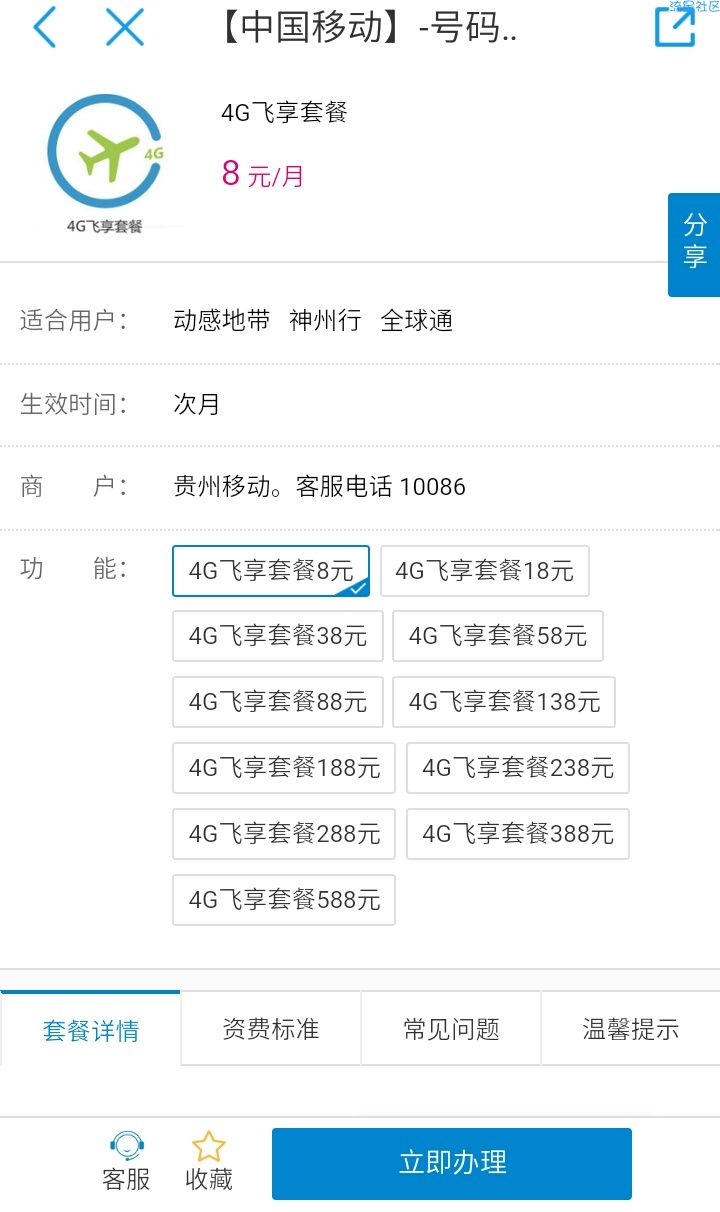Tap the 8元/月 price text
Screen dimensions: 720x1212
pos(262,175)
